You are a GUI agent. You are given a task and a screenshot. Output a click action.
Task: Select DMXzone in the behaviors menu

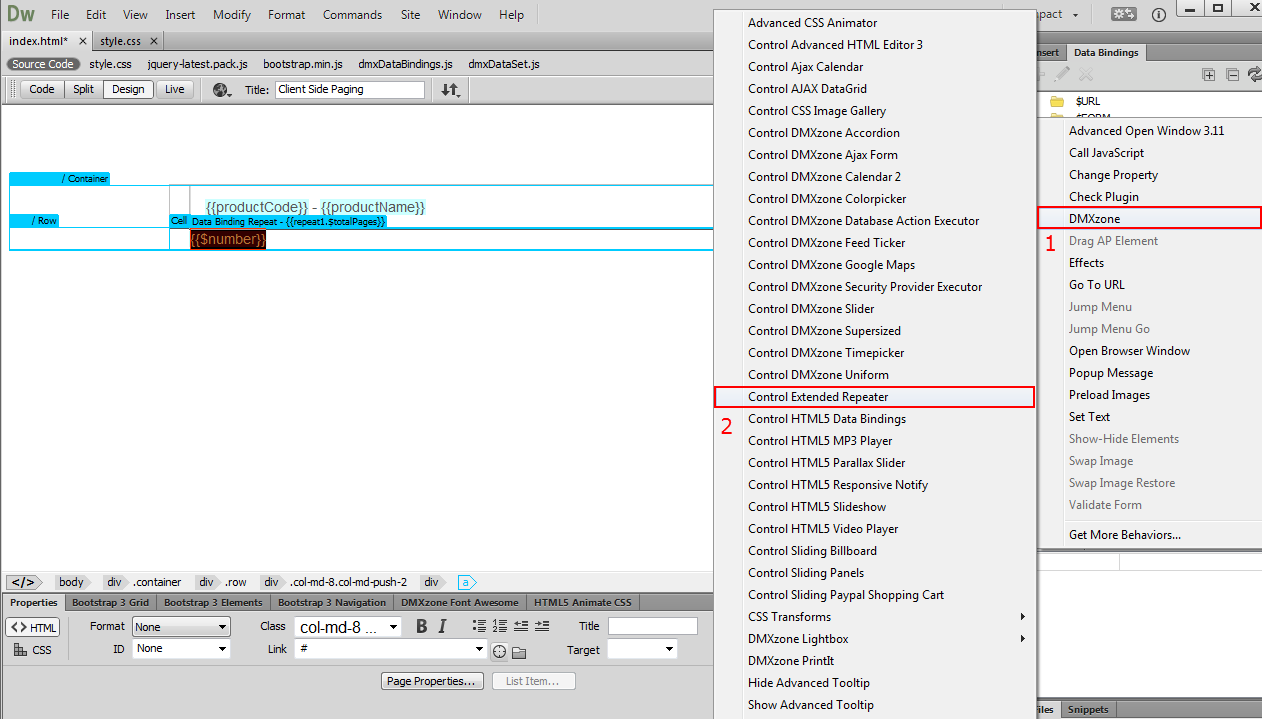[1150, 219]
